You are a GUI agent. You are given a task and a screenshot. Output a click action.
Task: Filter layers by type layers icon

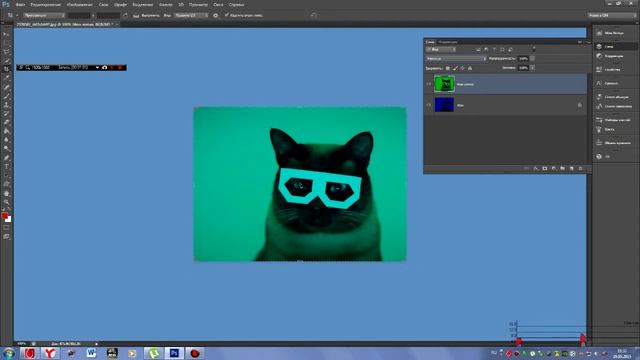tap(494, 49)
